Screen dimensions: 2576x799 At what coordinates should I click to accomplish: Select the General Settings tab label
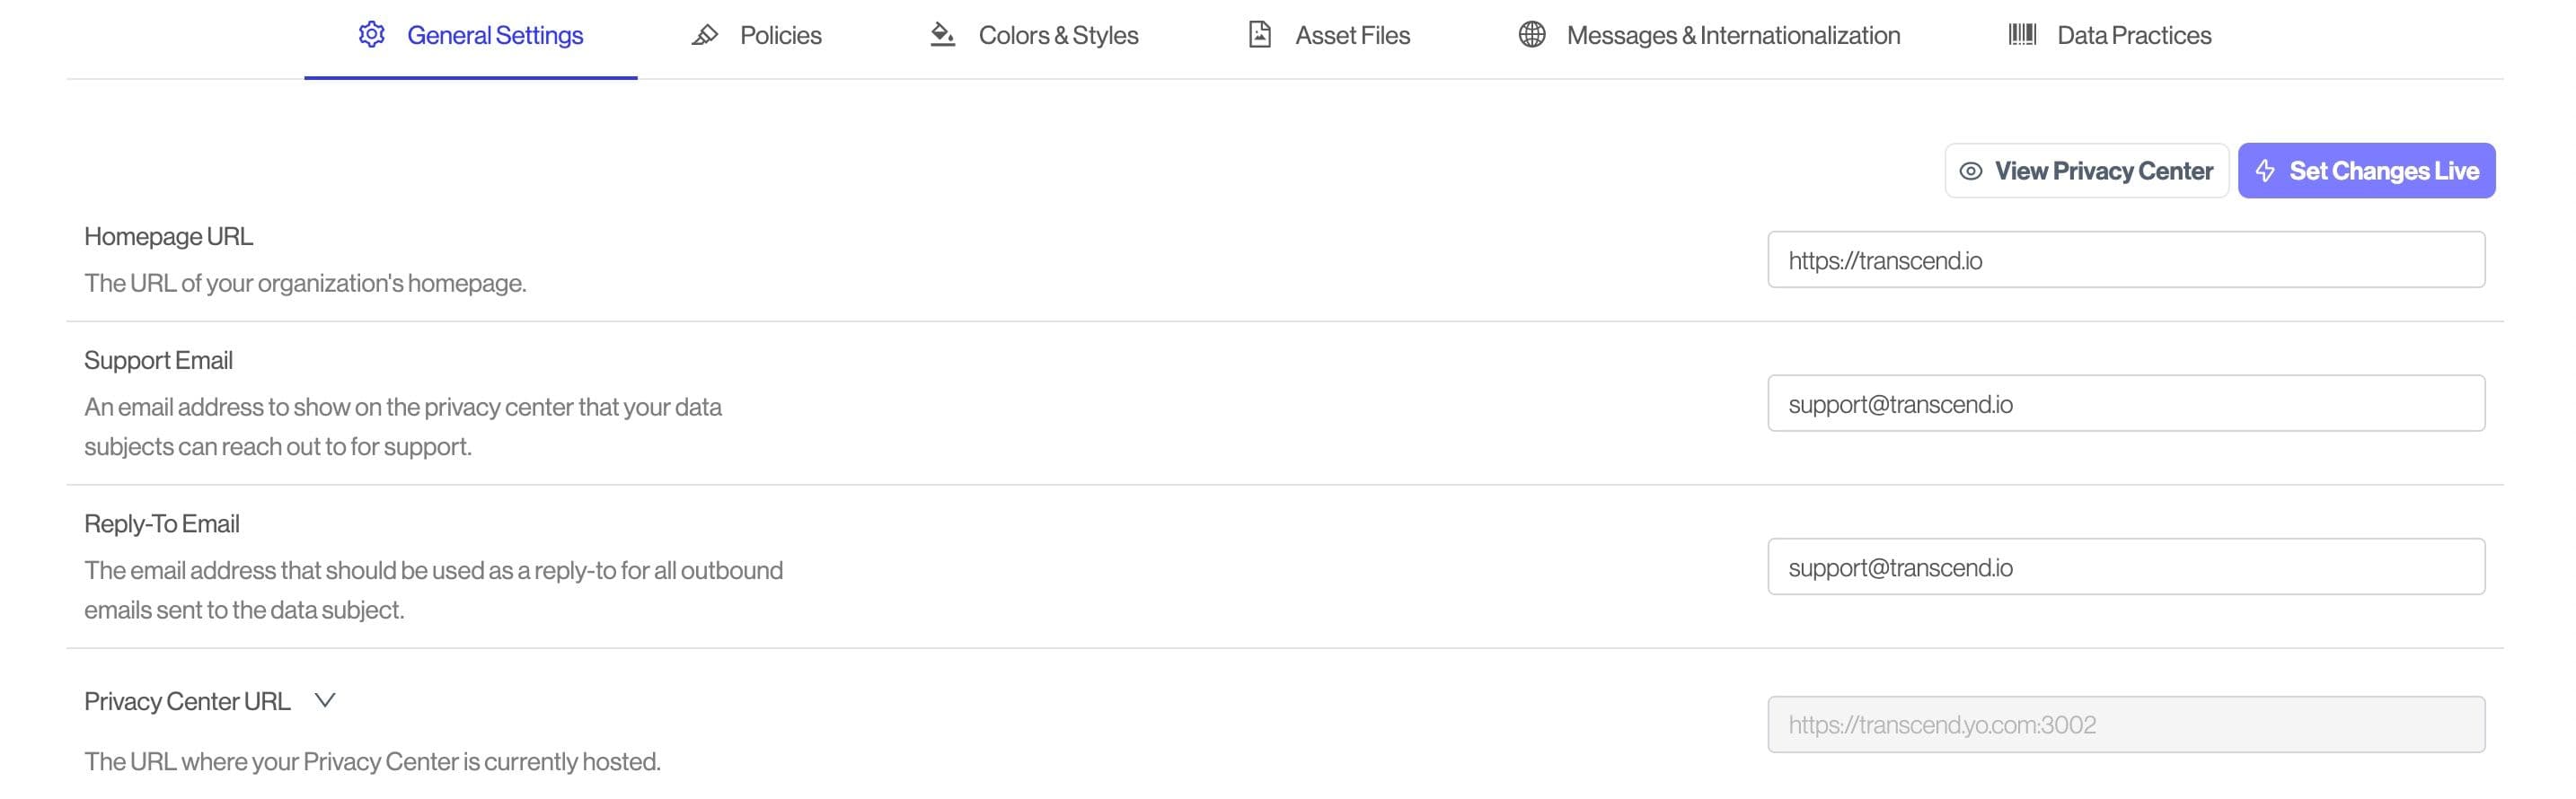tap(495, 36)
